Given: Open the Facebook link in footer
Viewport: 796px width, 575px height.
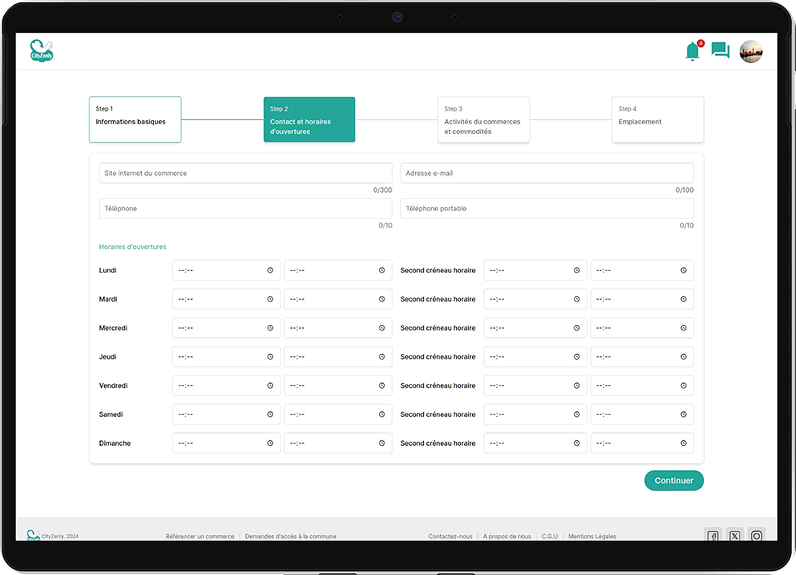Looking at the screenshot, I should click(713, 536).
